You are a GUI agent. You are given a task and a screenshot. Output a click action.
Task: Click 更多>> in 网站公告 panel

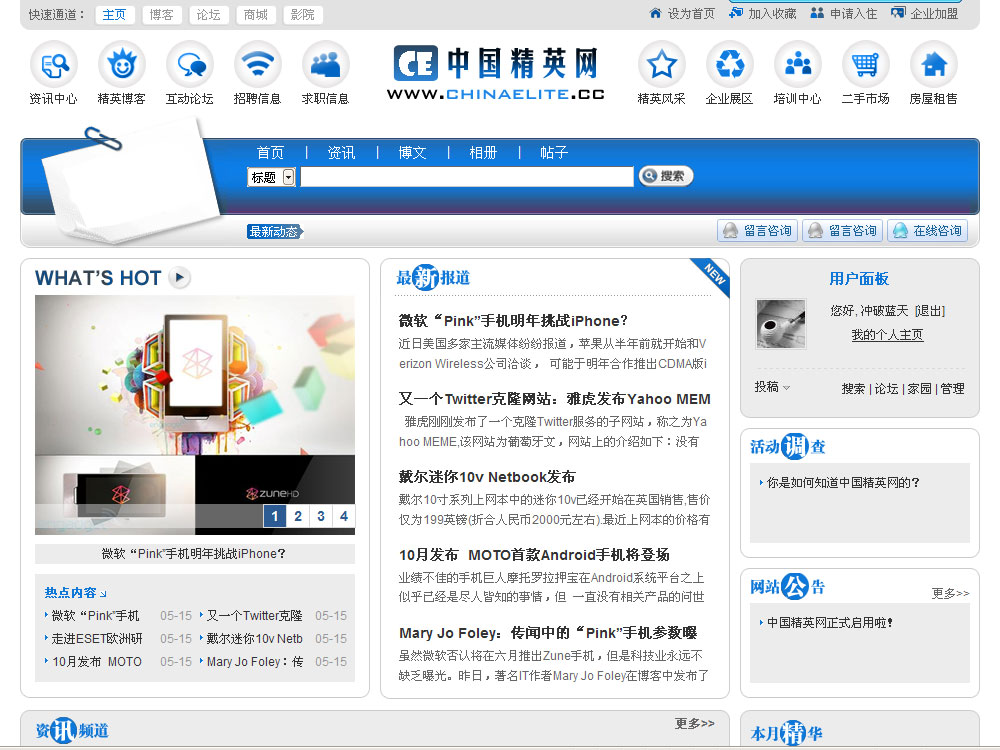pos(950,594)
